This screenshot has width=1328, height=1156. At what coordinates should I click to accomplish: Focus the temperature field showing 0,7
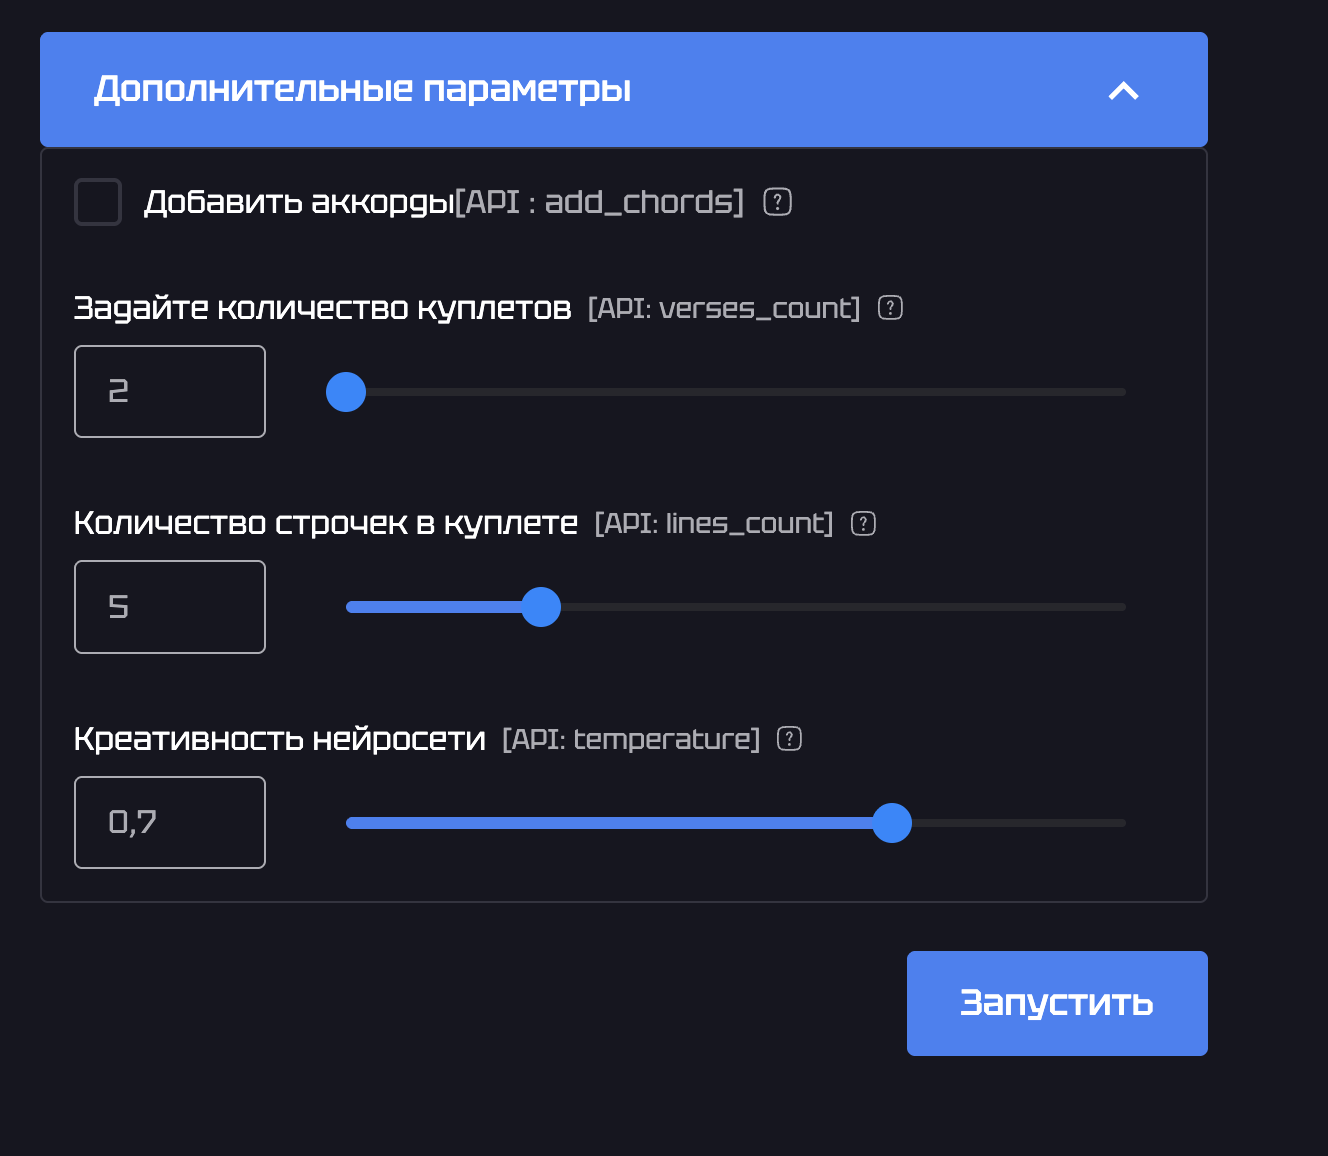click(170, 823)
